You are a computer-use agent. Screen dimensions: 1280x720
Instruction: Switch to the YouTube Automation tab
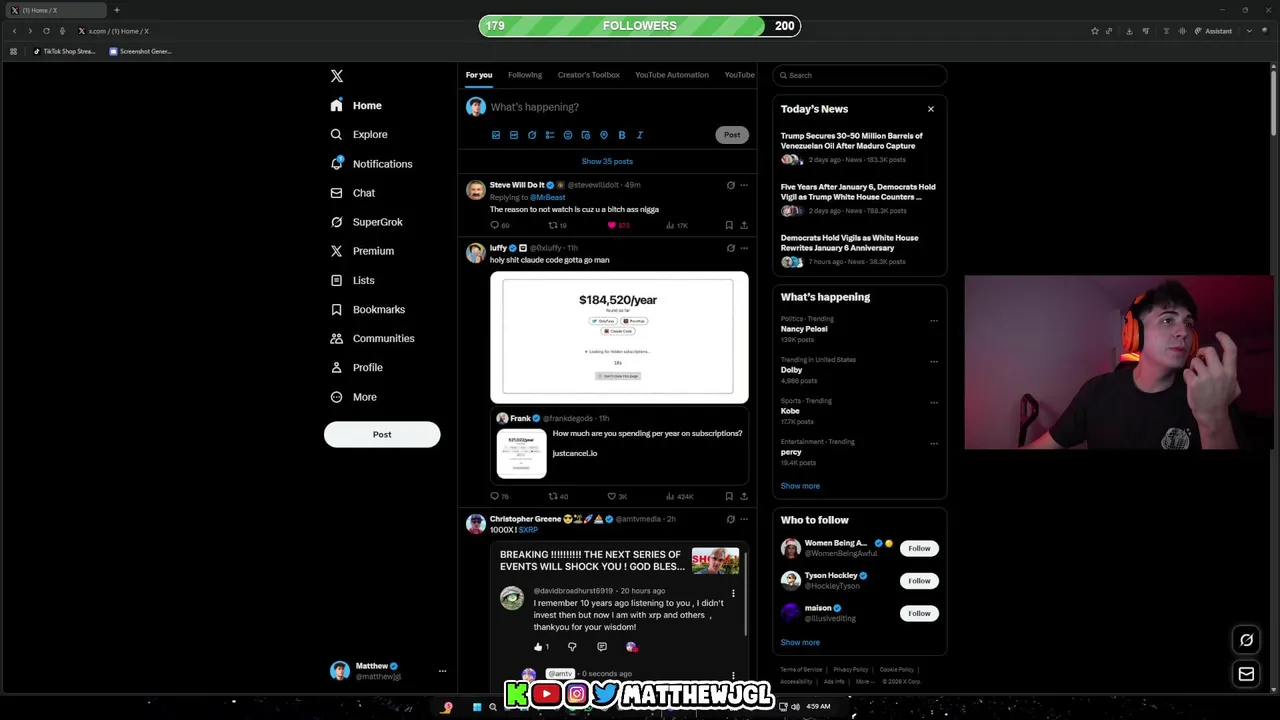tap(672, 75)
